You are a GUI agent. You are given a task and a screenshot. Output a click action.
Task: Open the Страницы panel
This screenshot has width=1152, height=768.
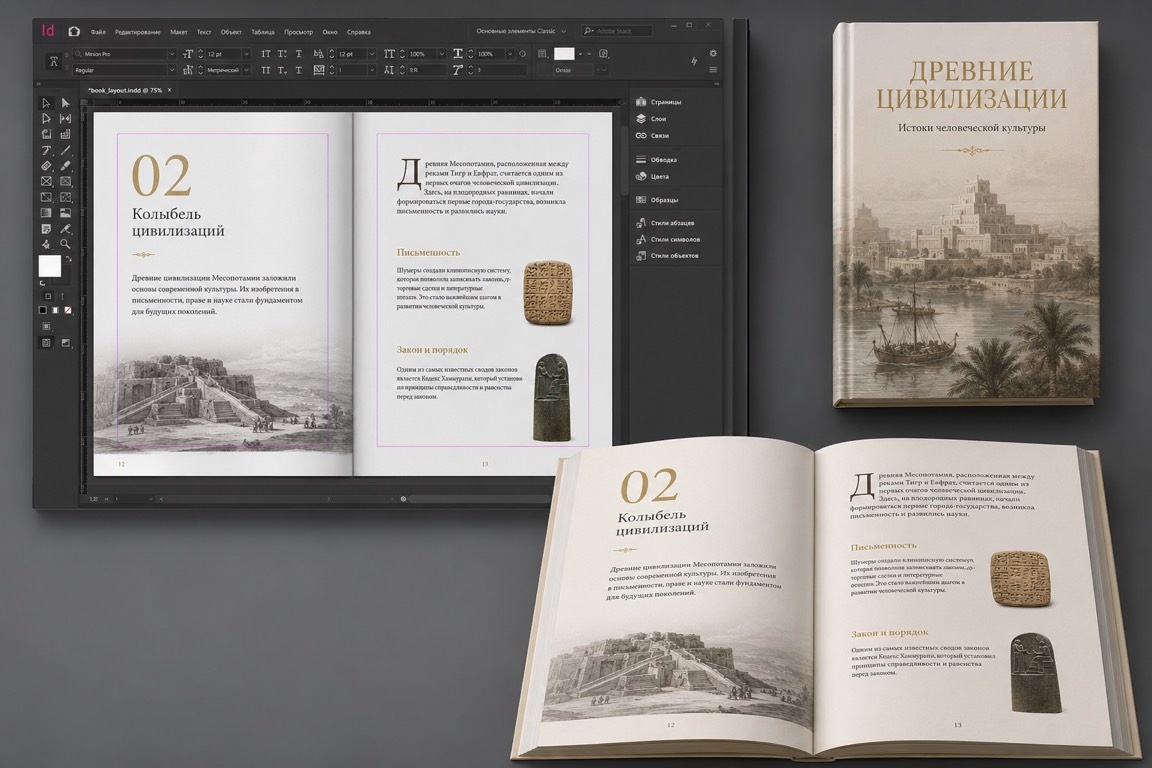[x=659, y=102]
